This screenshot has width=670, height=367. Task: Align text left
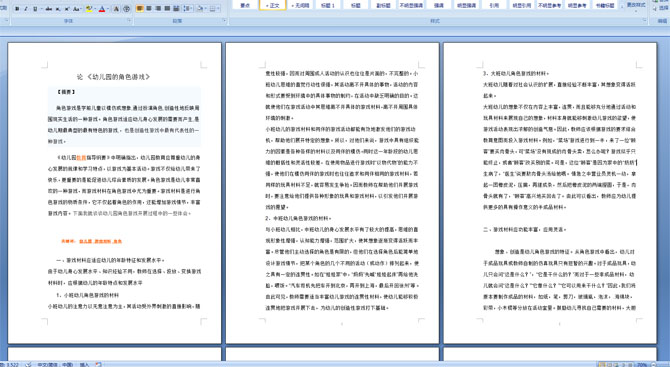click(140, 8)
